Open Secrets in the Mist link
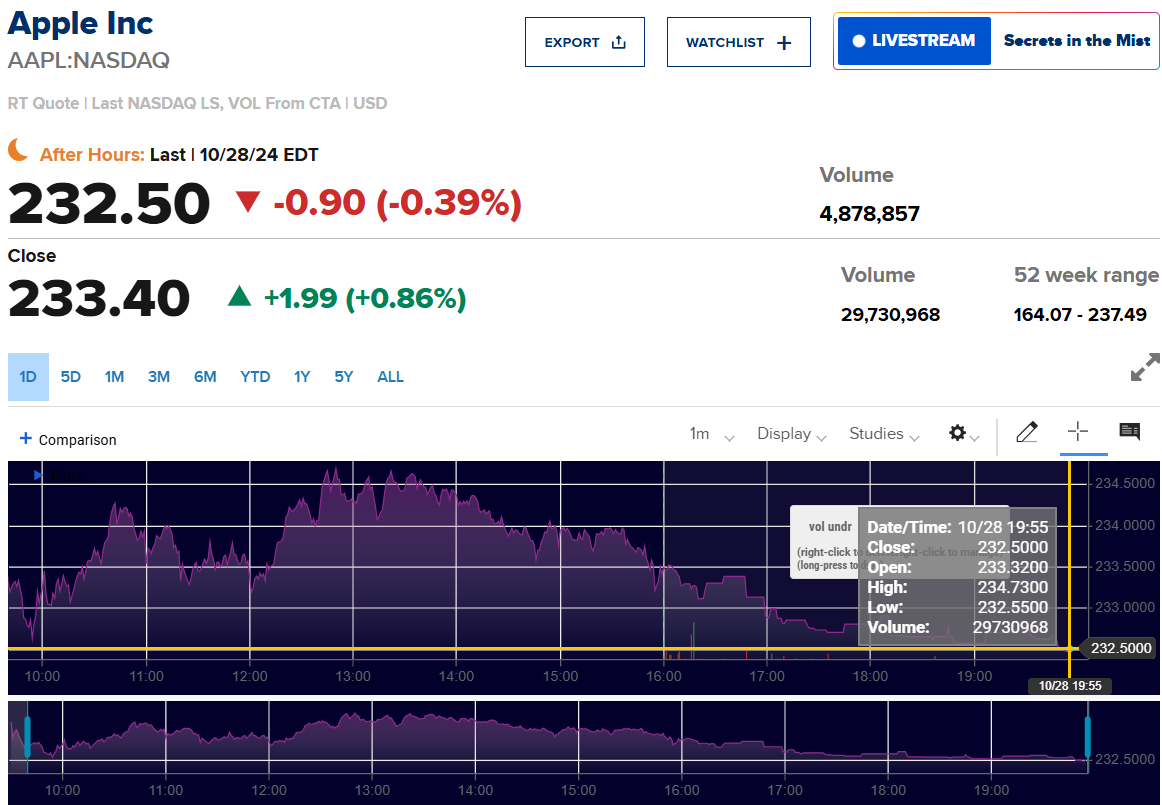 1076,41
